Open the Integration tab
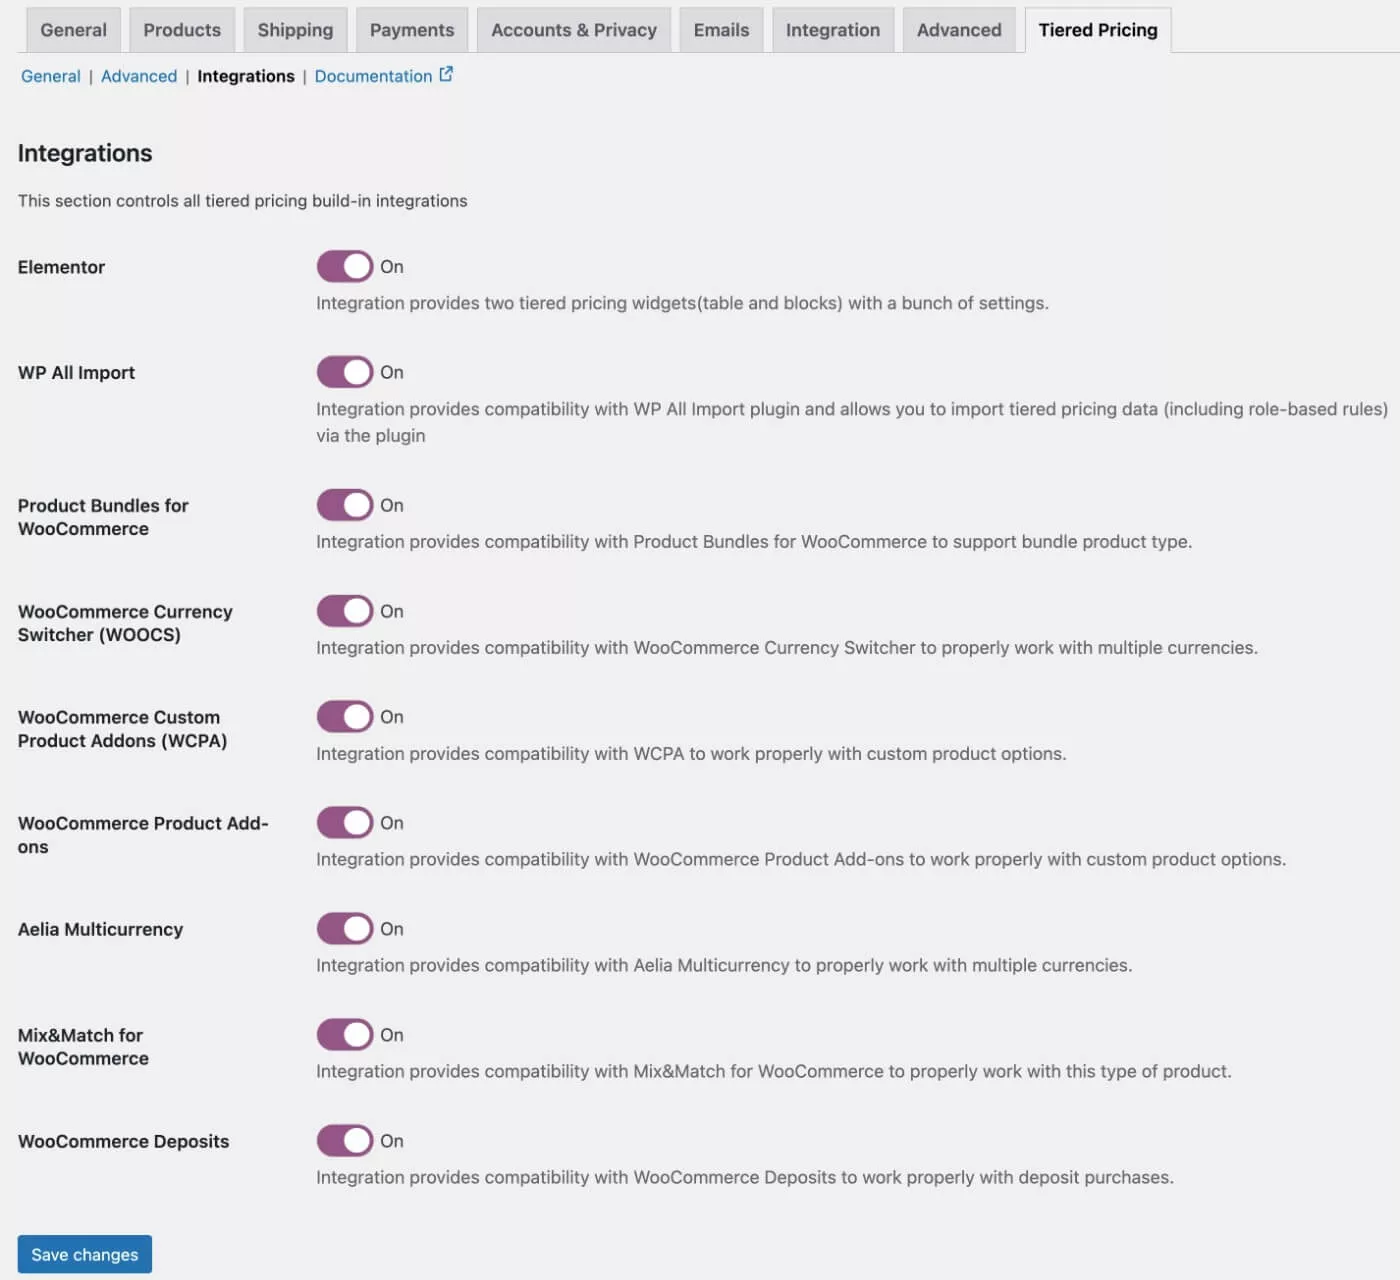The image size is (1400, 1280). pyautogui.click(x=833, y=30)
